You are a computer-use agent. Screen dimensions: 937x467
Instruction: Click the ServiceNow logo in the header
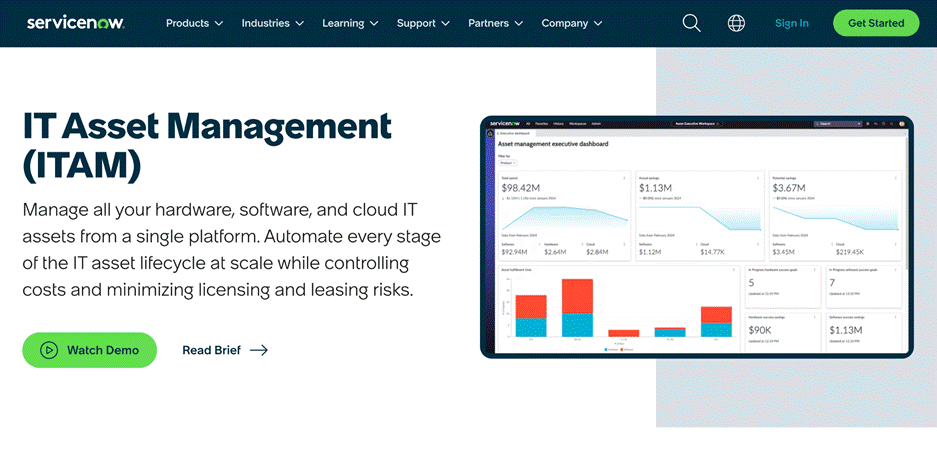(x=75, y=23)
